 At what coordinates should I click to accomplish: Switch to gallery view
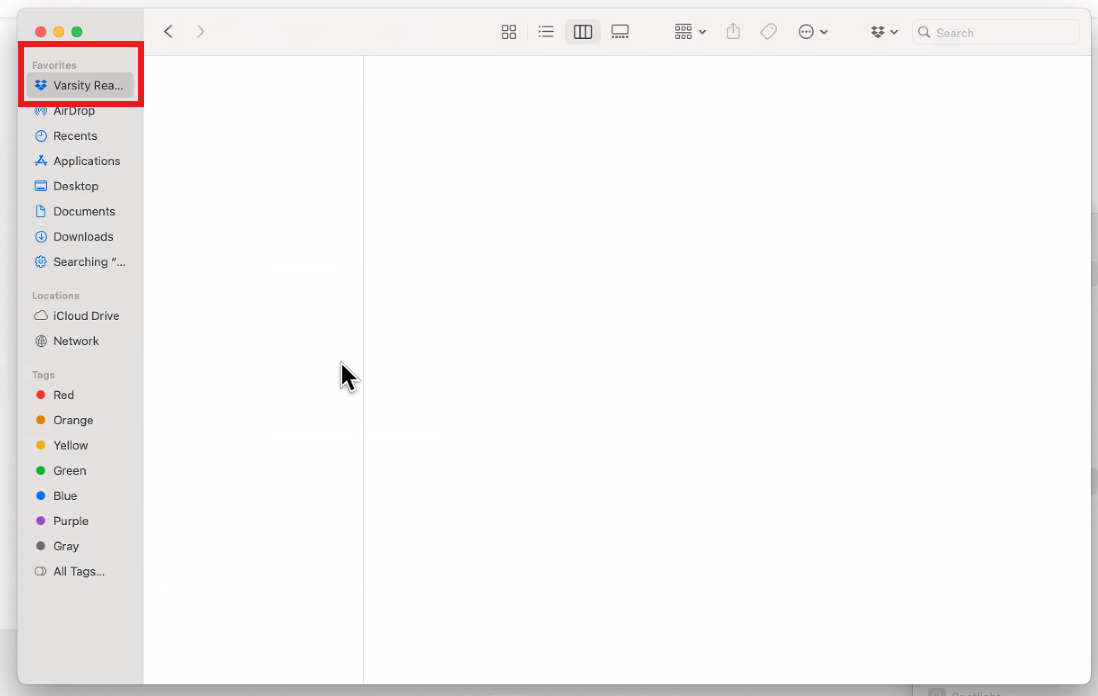pos(620,32)
